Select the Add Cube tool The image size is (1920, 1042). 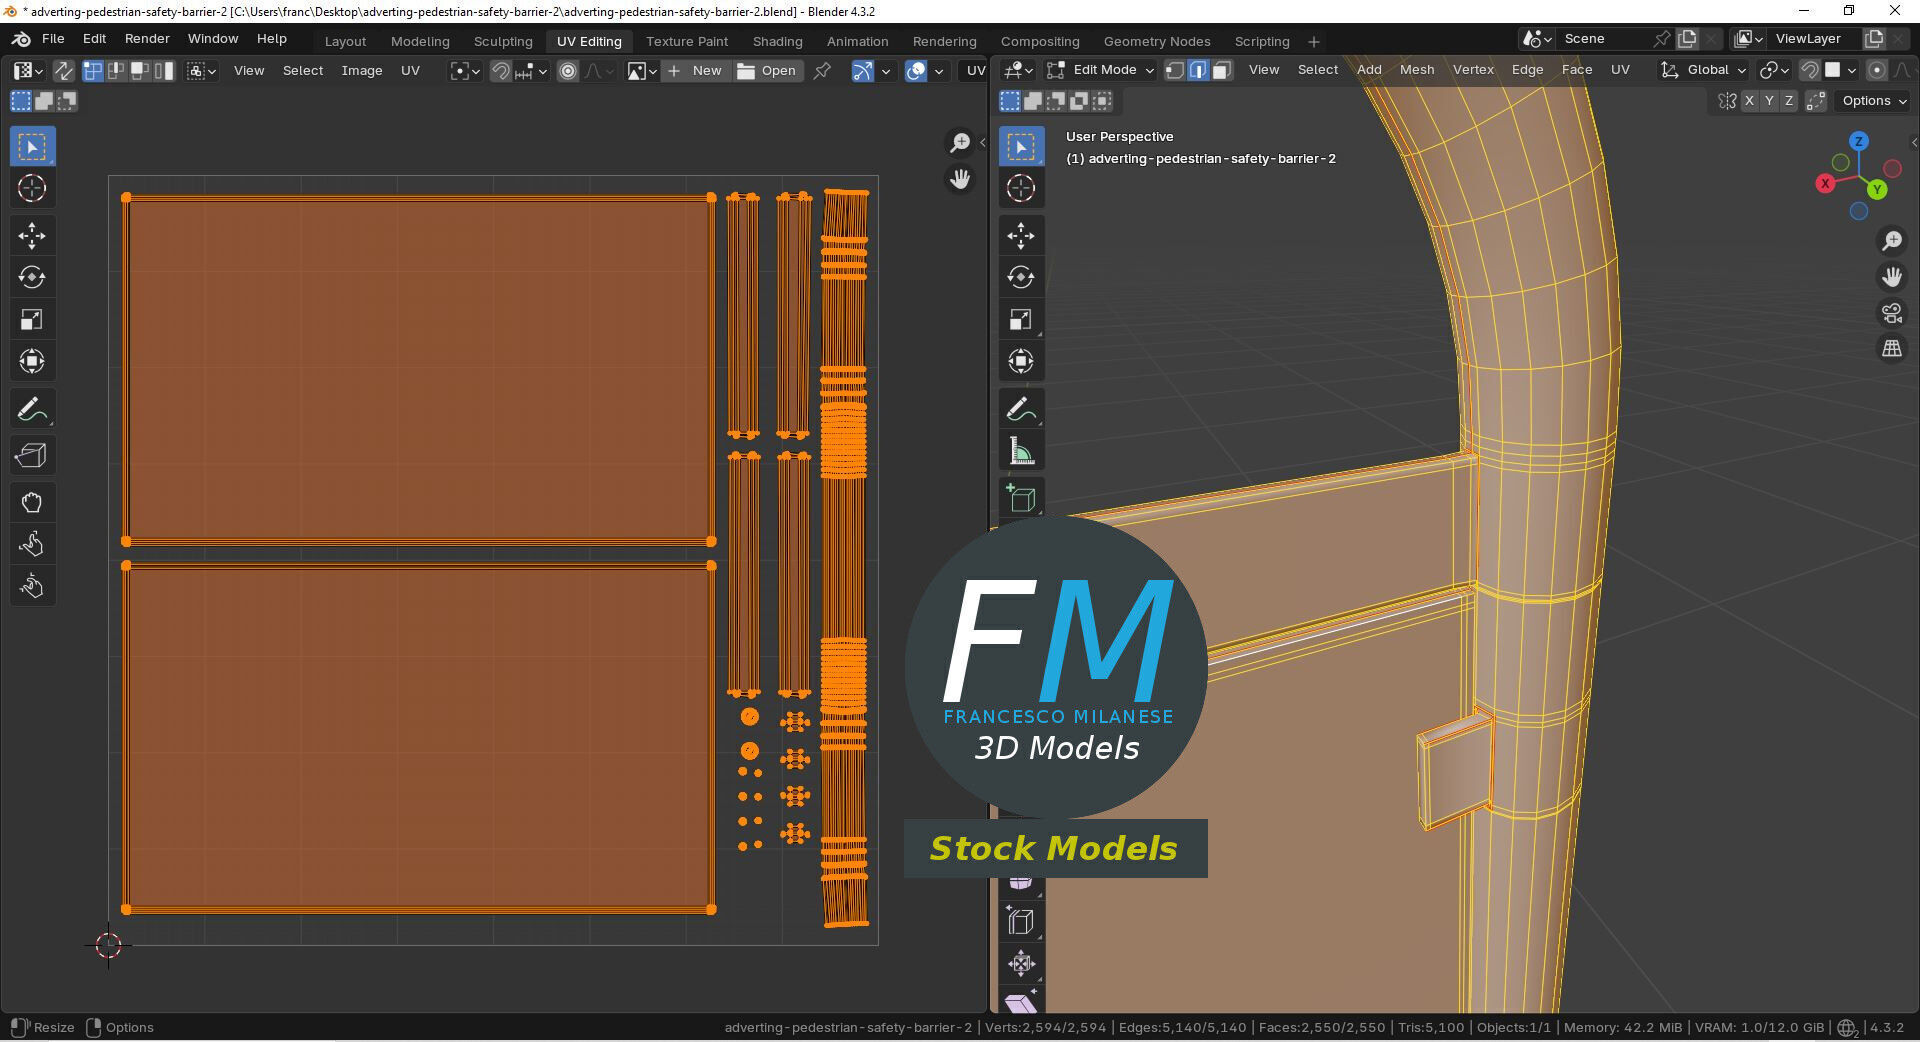click(x=1021, y=497)
